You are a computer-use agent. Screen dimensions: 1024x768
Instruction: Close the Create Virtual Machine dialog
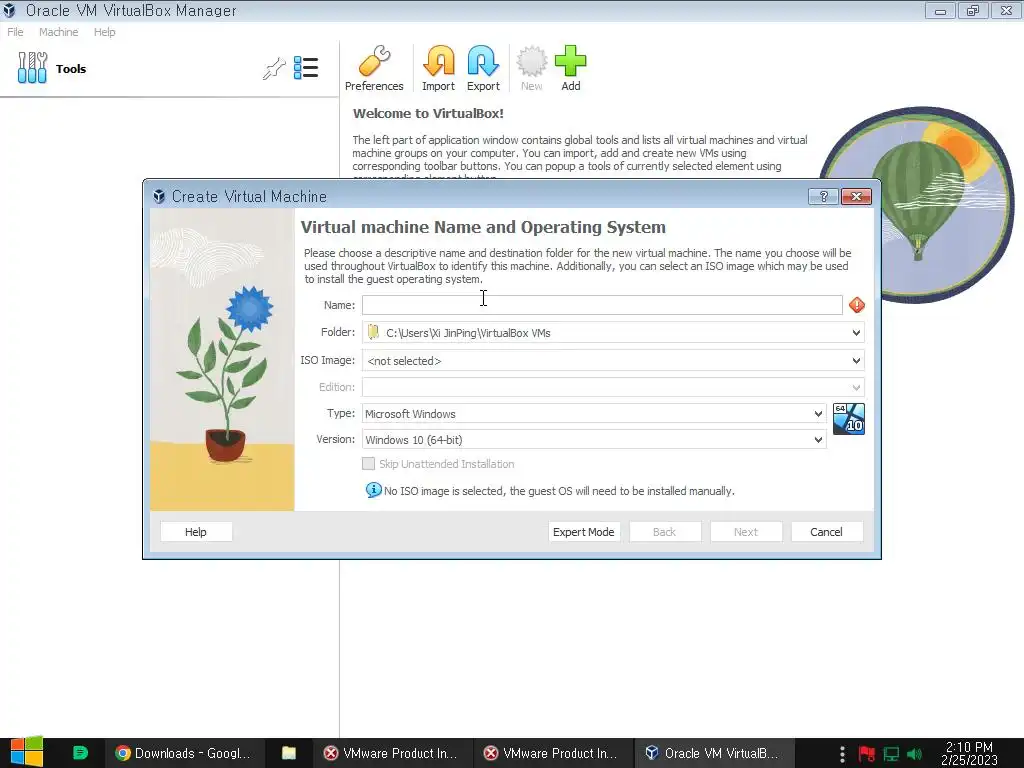[856, 197]
